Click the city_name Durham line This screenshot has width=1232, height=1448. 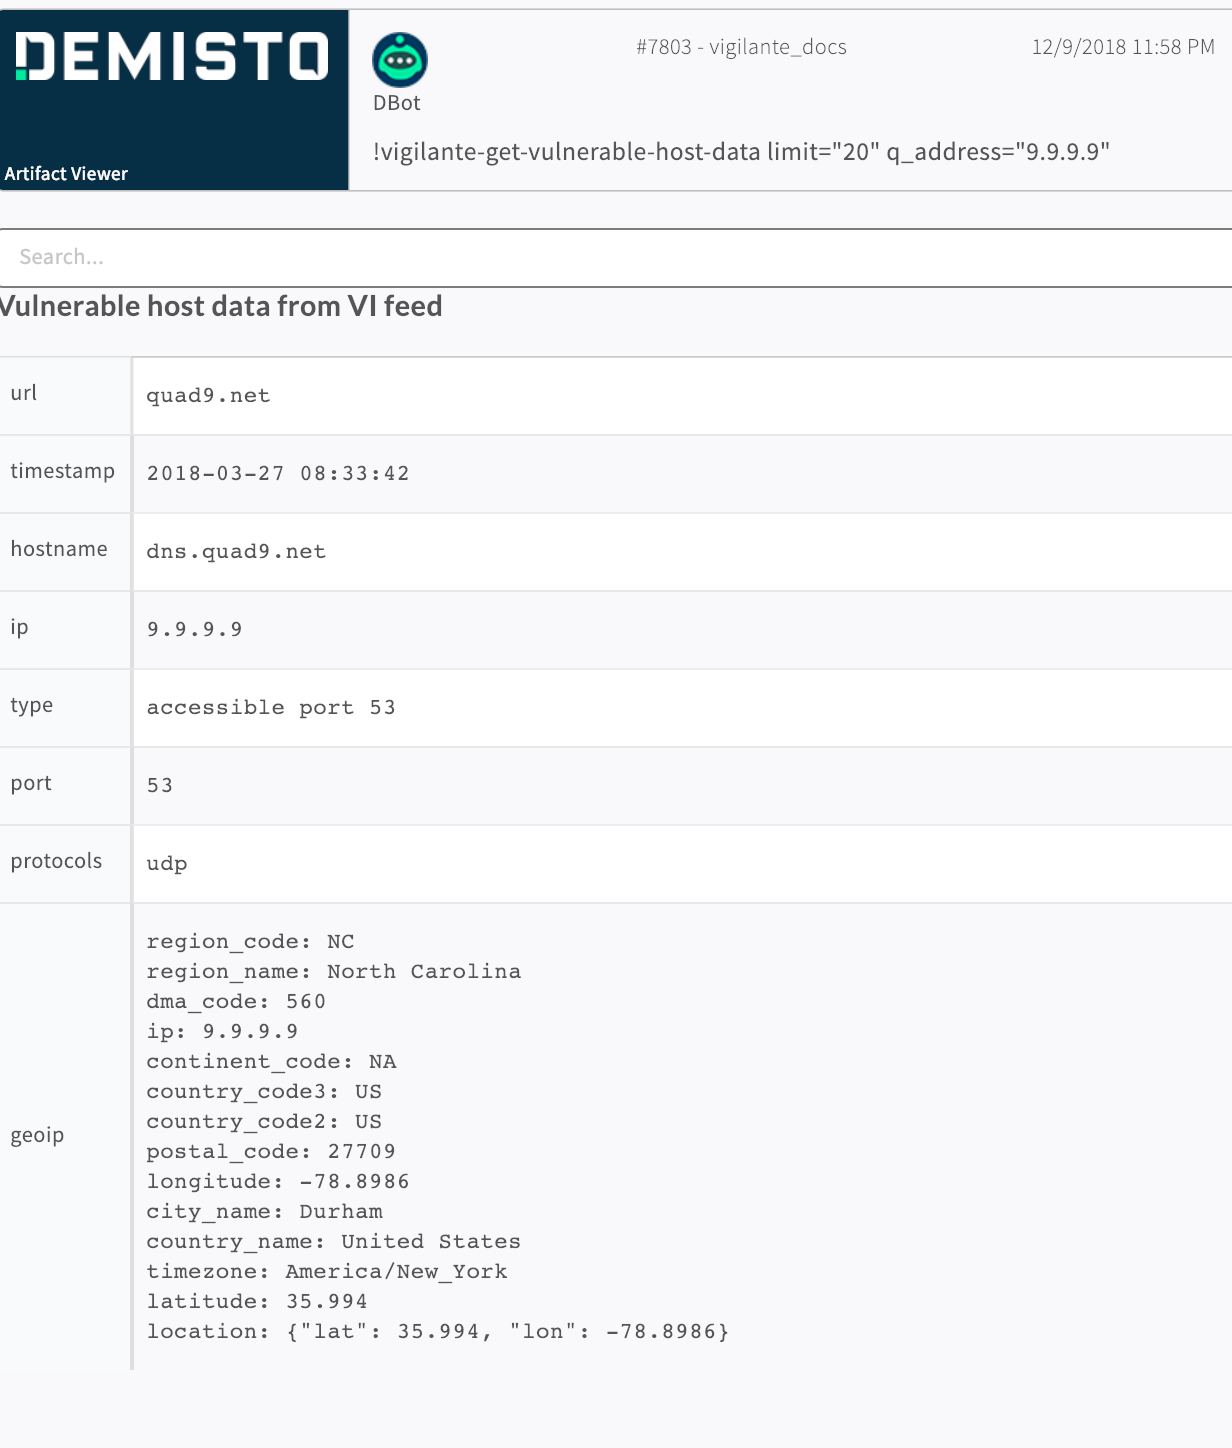click(x=264, y=1211)
